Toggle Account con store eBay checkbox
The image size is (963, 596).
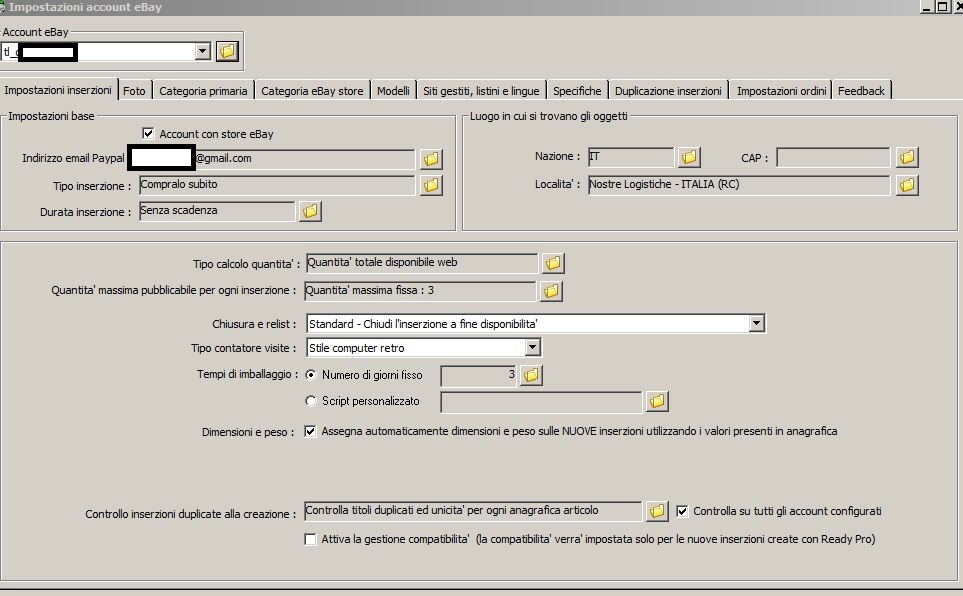click(x=148, y=133)
